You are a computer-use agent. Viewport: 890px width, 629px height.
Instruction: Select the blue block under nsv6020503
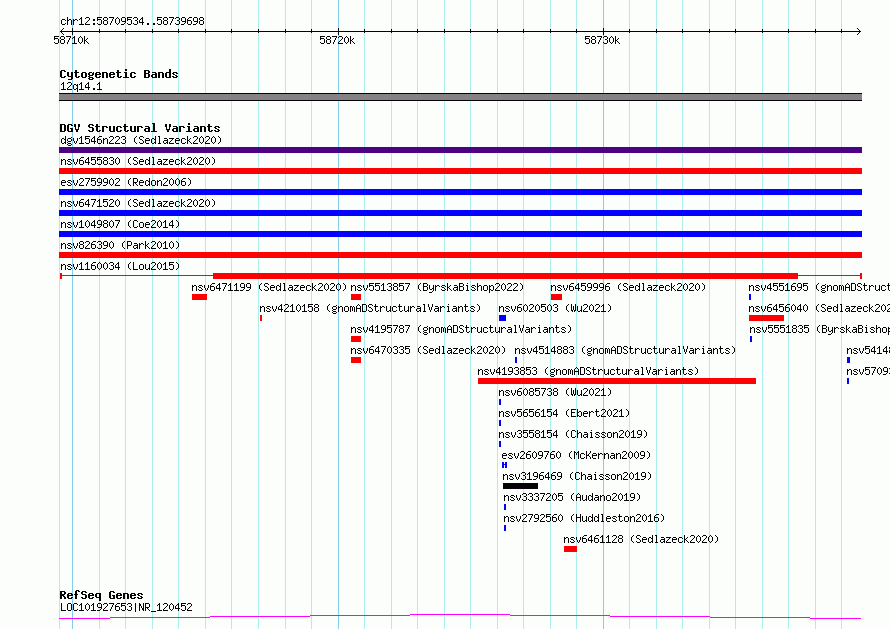pos(502,318)
